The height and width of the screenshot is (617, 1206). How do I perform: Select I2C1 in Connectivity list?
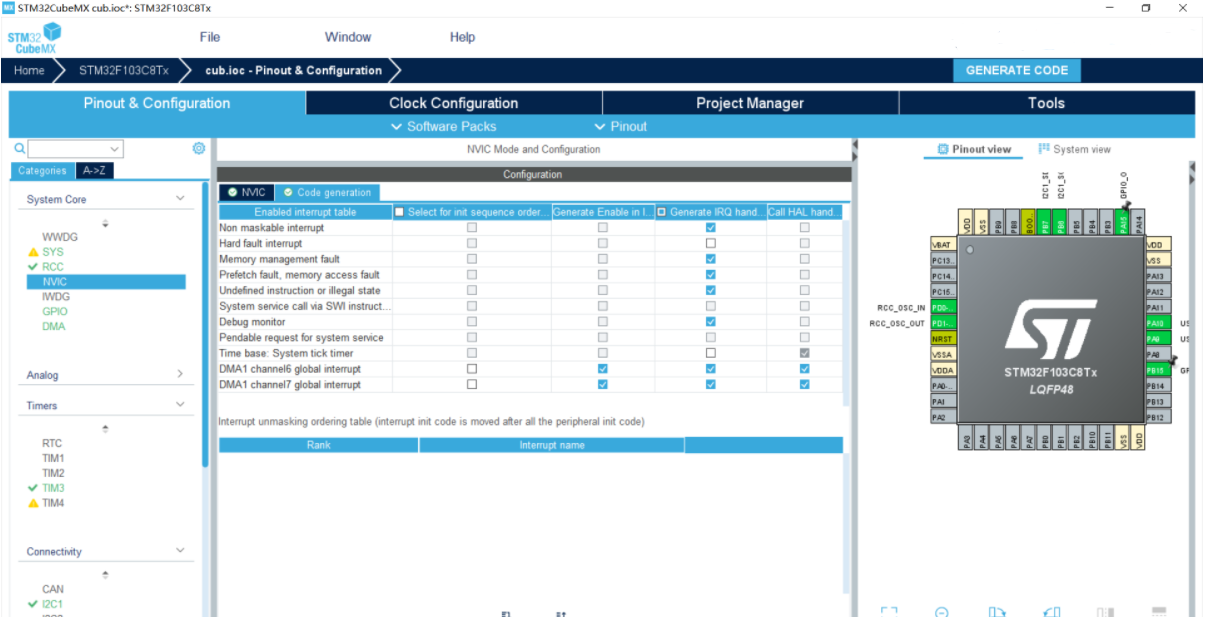coord(52,604)
